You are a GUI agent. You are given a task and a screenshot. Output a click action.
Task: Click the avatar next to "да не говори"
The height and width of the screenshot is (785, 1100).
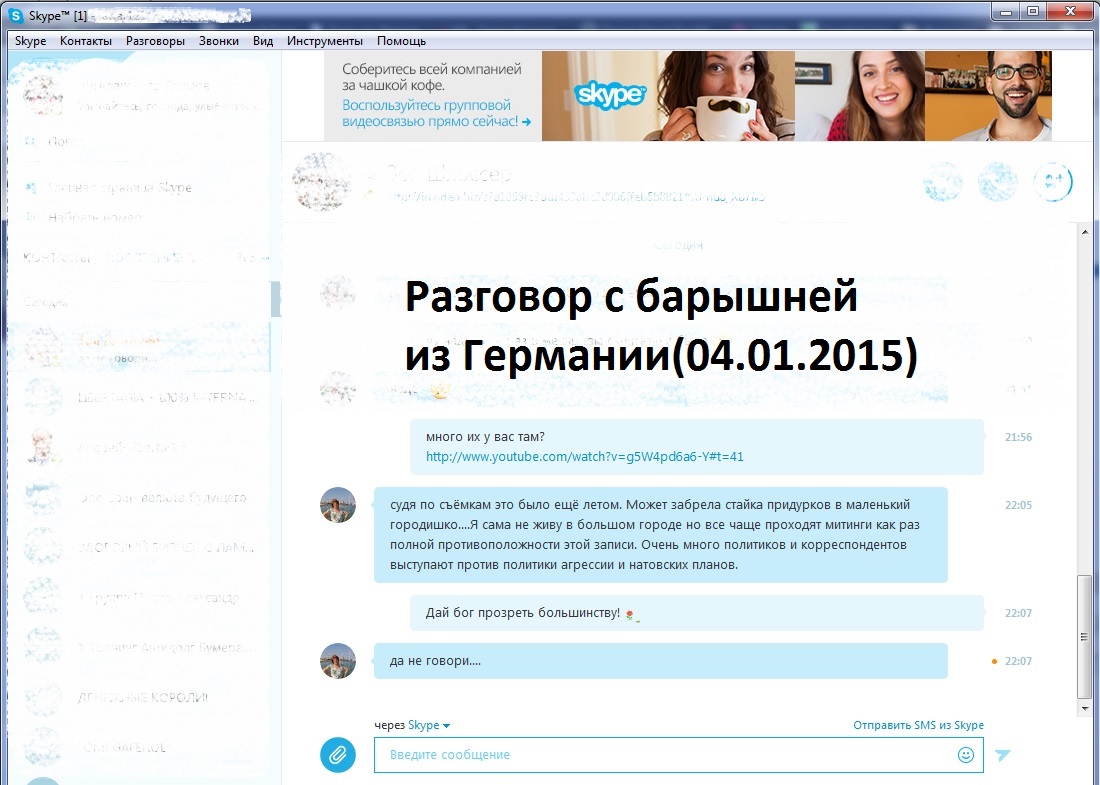pos(337,661)
